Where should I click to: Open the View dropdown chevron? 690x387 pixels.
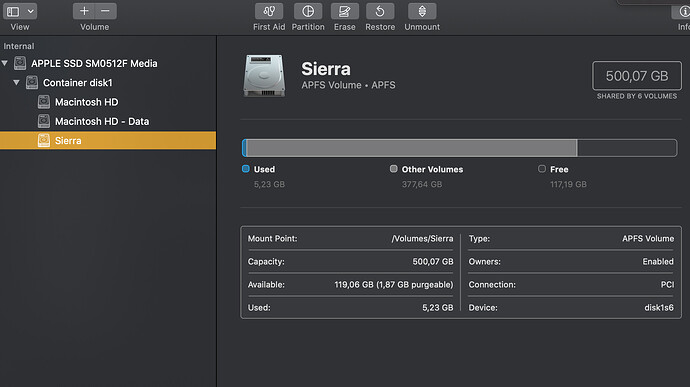coord(30,11)
